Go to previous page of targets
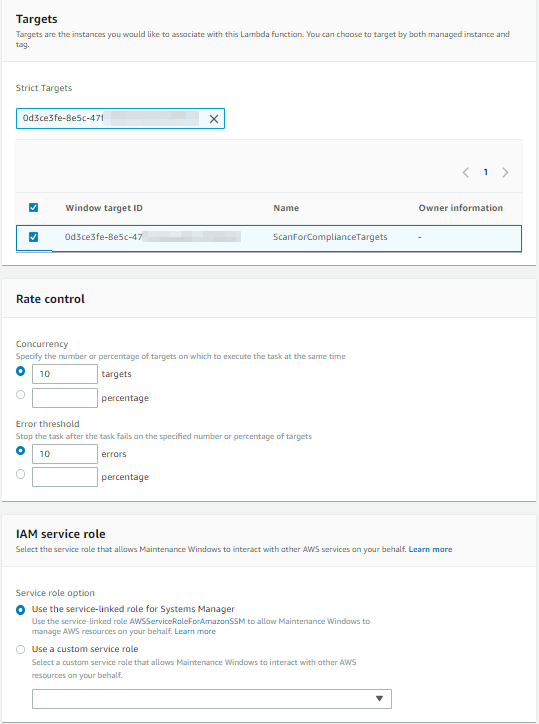This screenshot has width=539, height=724. click(466, 173)
